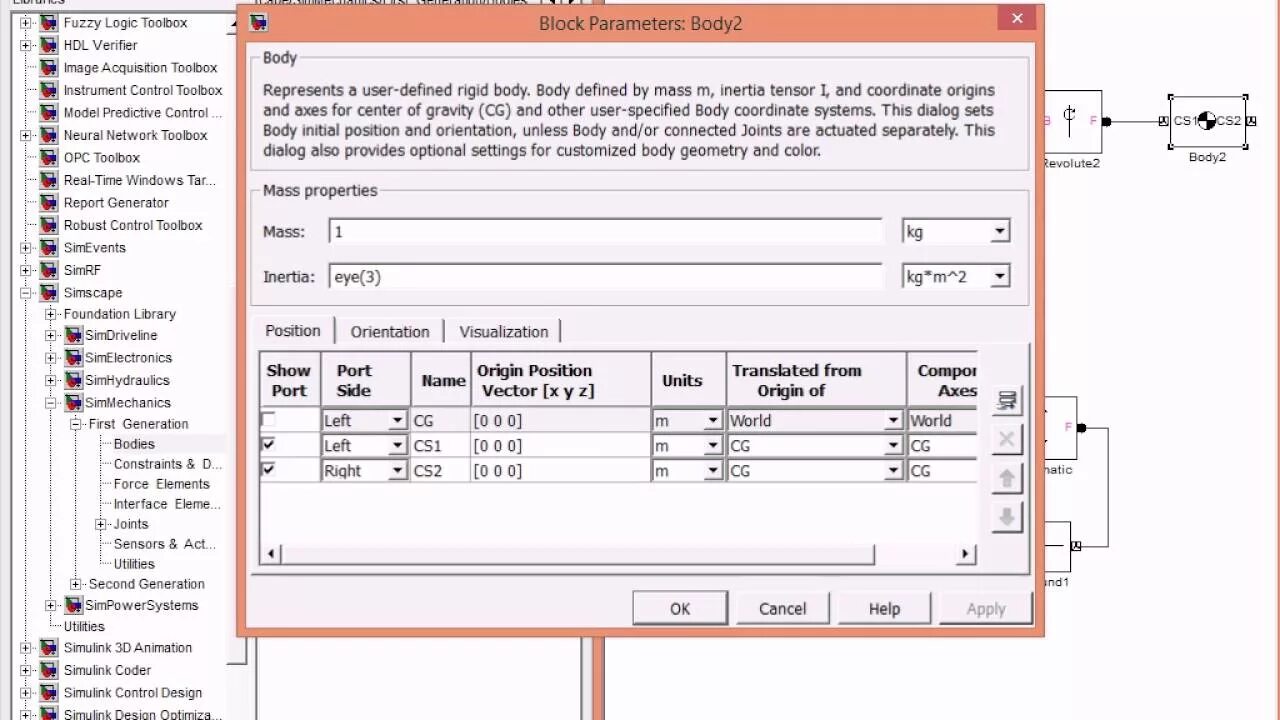Switch to the Visualization tab
Screen dimensions: 1280x720
coord(504,332)
